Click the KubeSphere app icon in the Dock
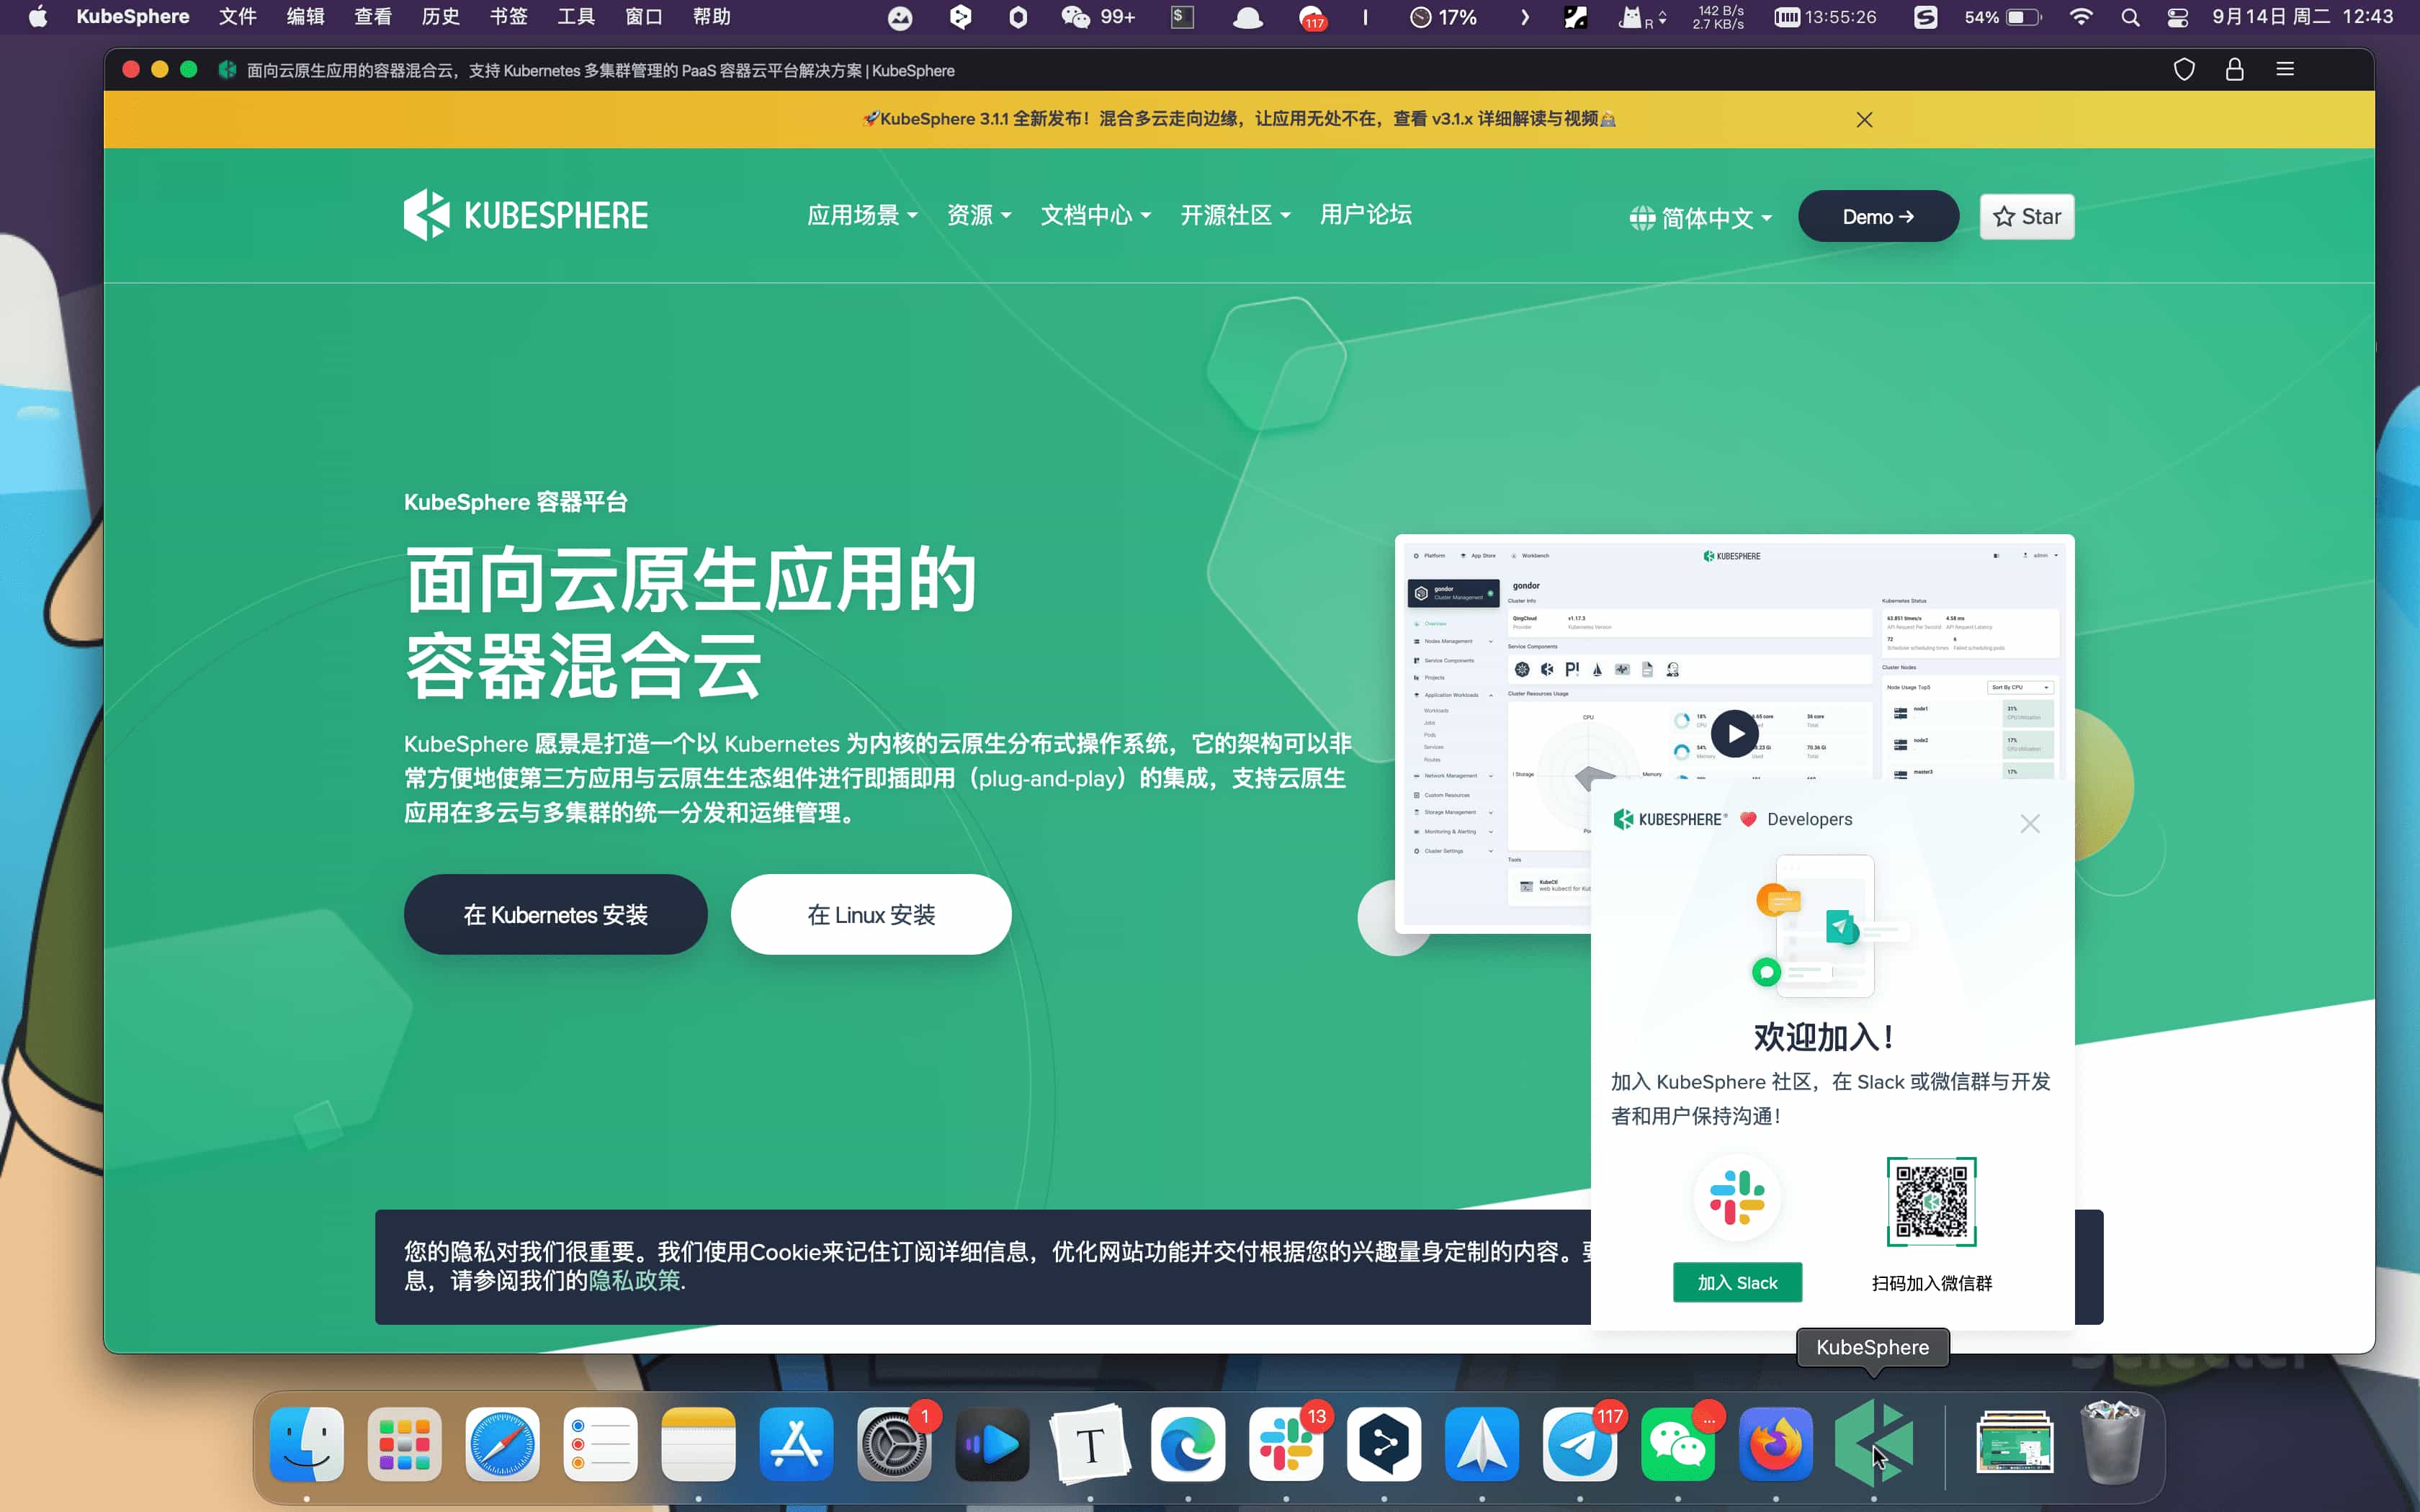2420x1512 pixels. 1874,1444
